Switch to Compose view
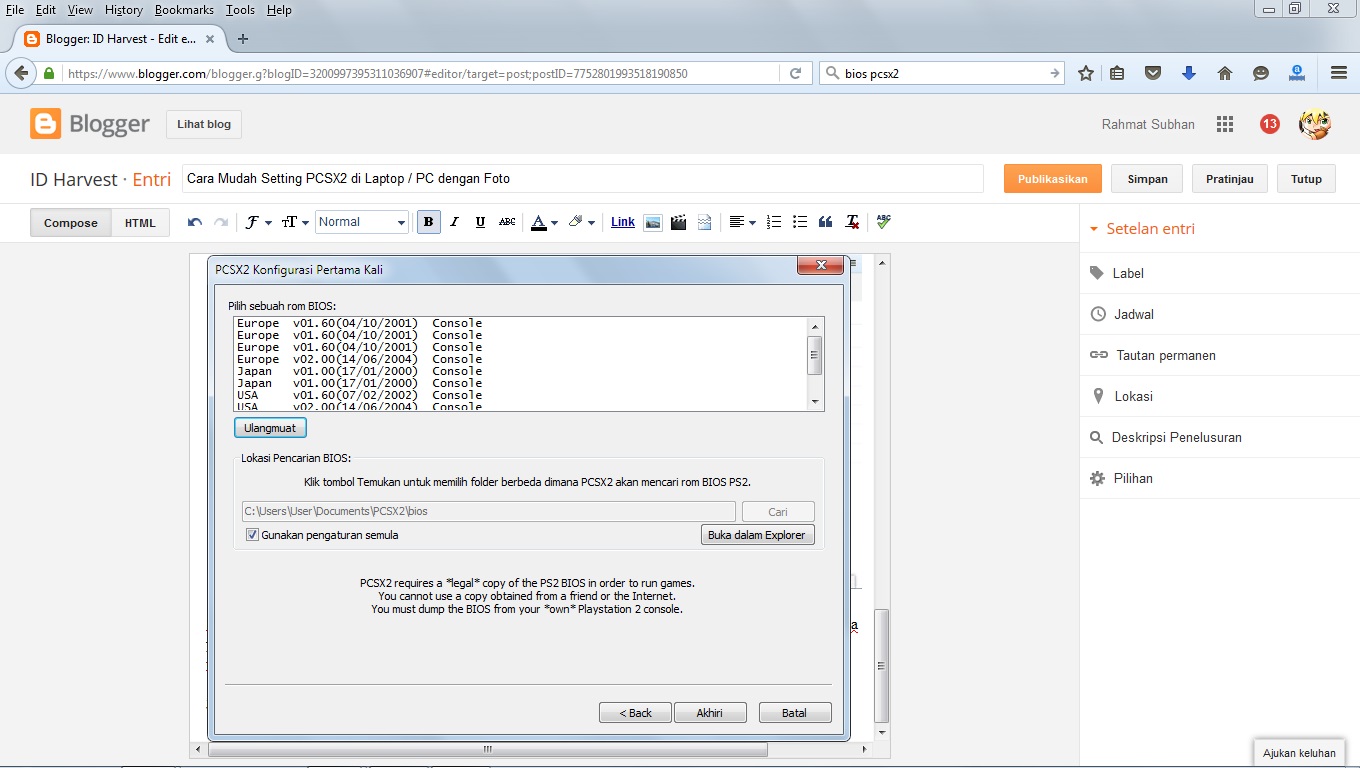 [x=71, y=223]
